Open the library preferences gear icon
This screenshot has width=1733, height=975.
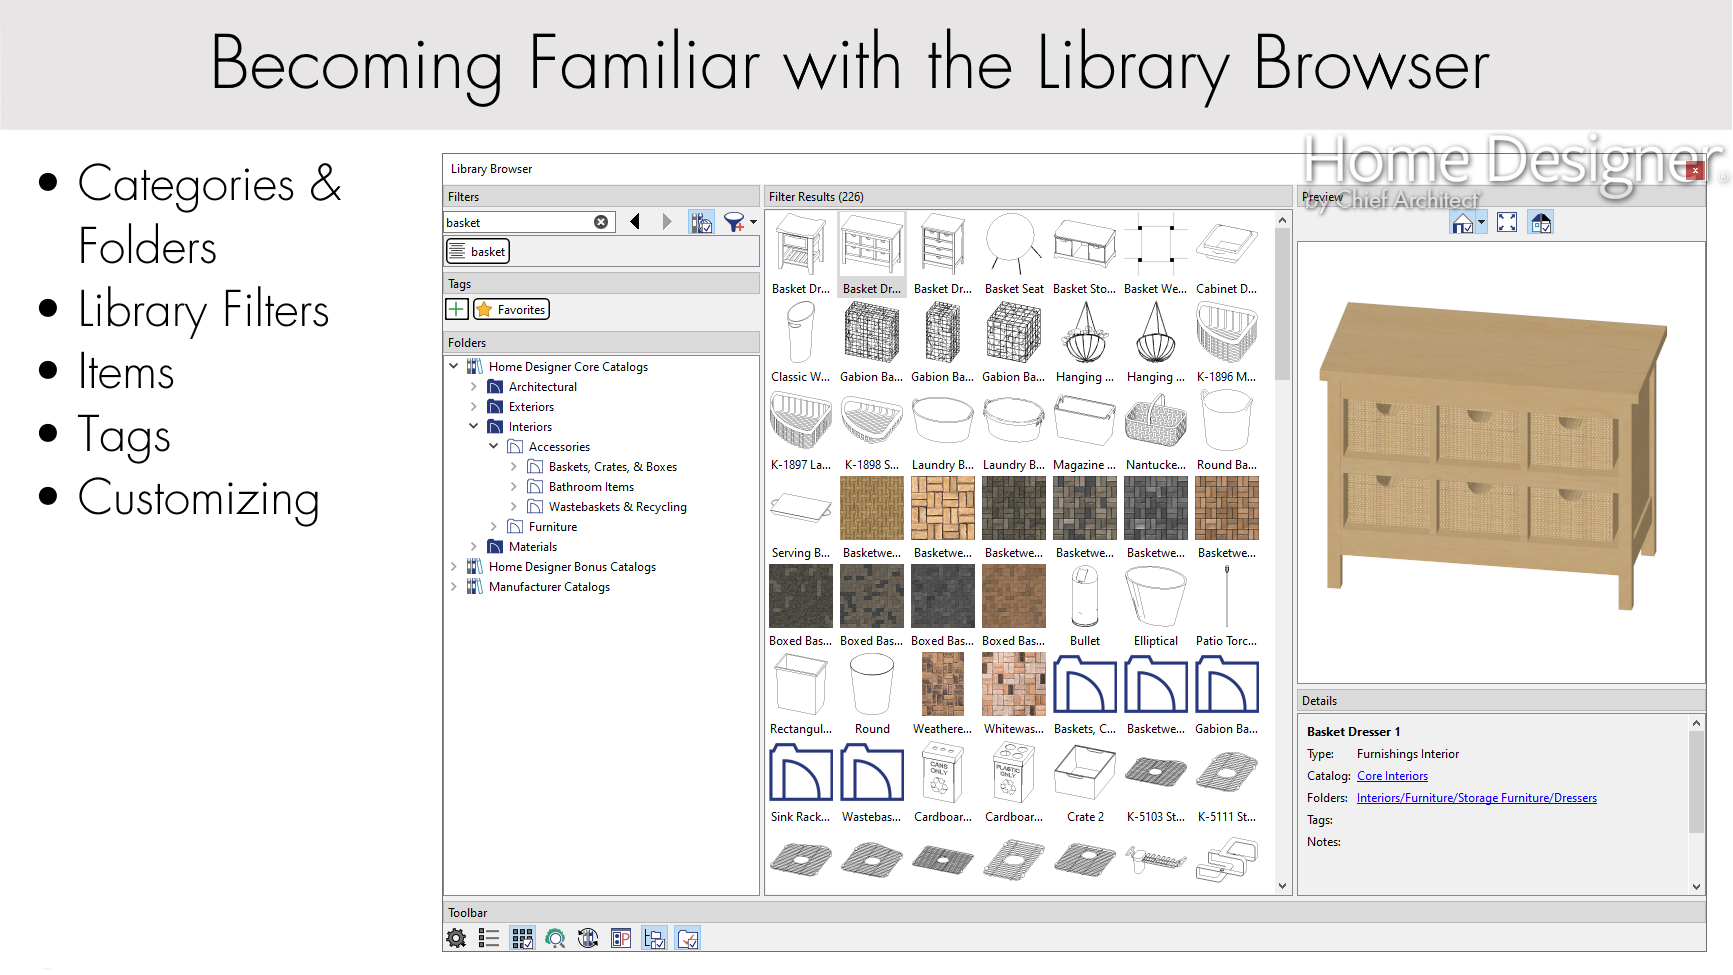(x=456, y=938)
